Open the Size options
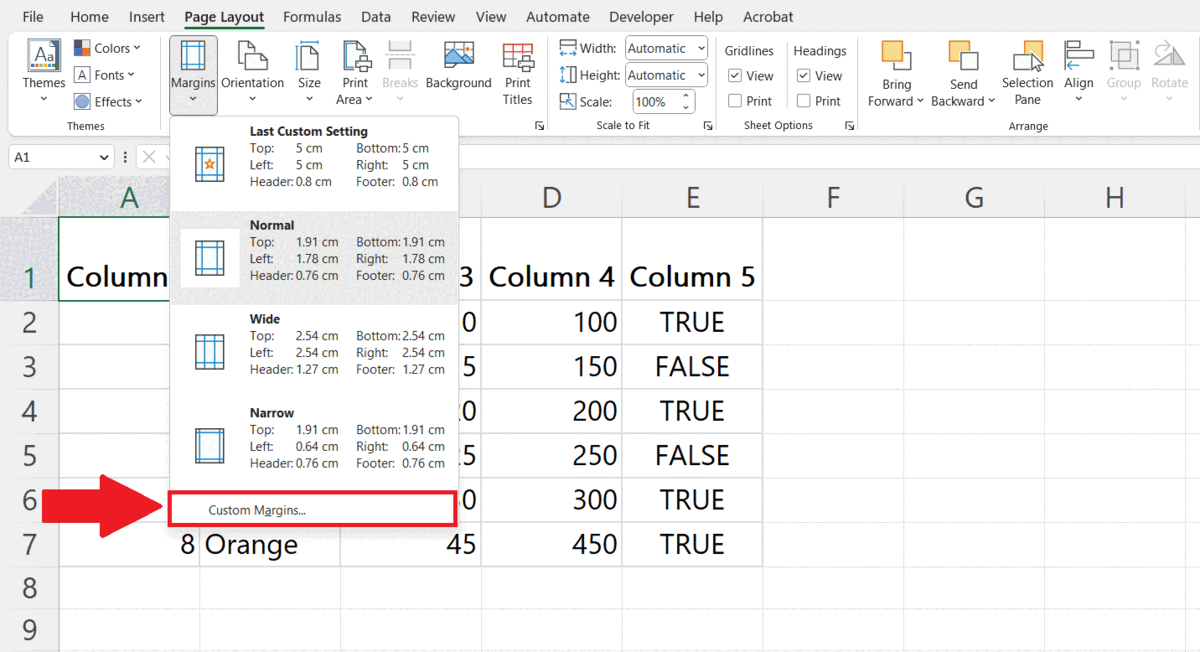The image size is (1200, 652). pos(308,72)
